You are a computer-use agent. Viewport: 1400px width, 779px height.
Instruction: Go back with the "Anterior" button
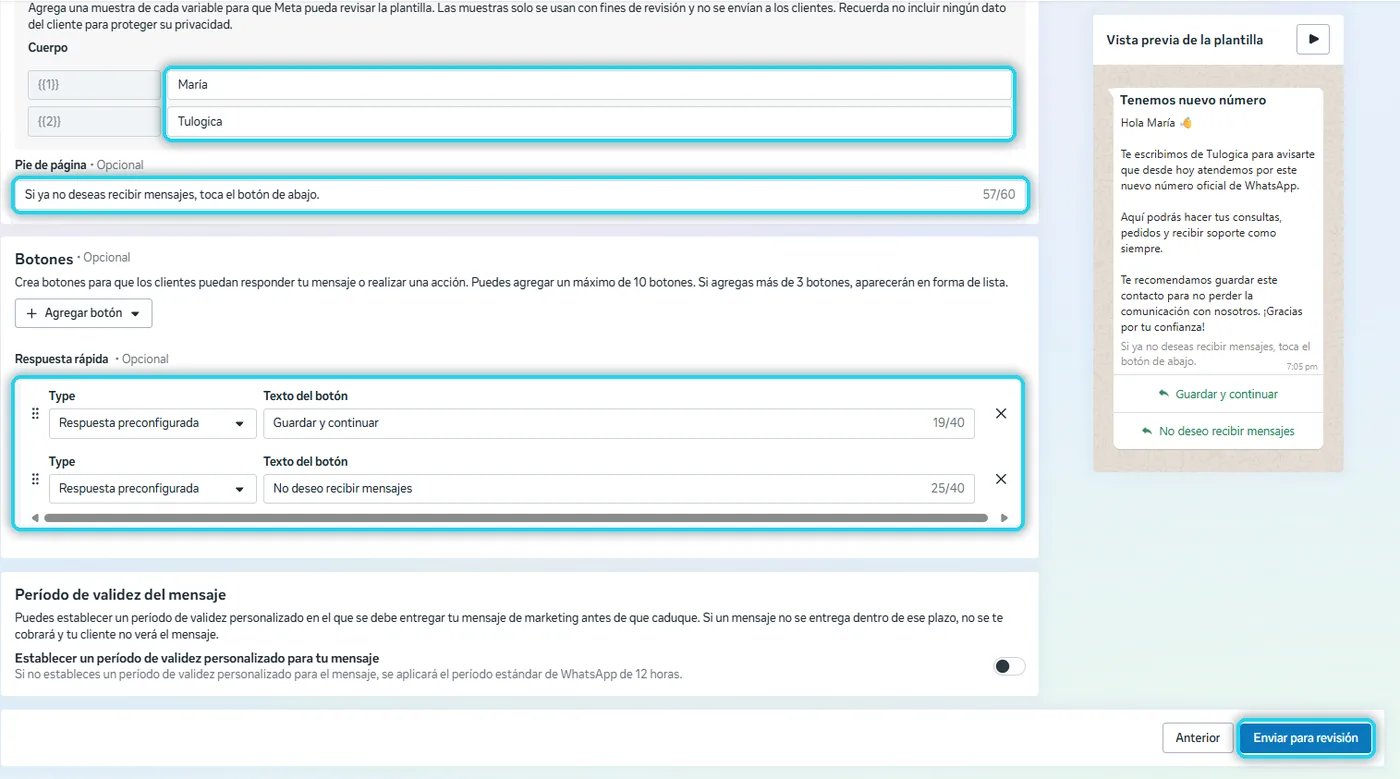coord(1197,738)
